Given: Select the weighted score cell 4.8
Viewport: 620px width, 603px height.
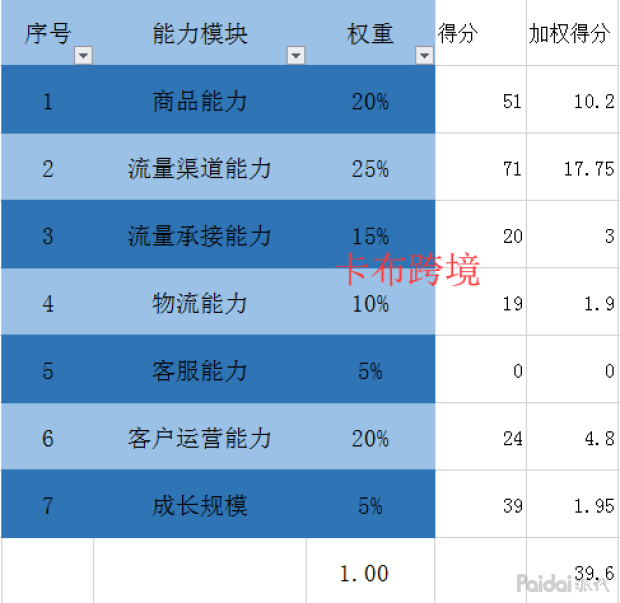Looking at the screenshot, I should (573, 438).
